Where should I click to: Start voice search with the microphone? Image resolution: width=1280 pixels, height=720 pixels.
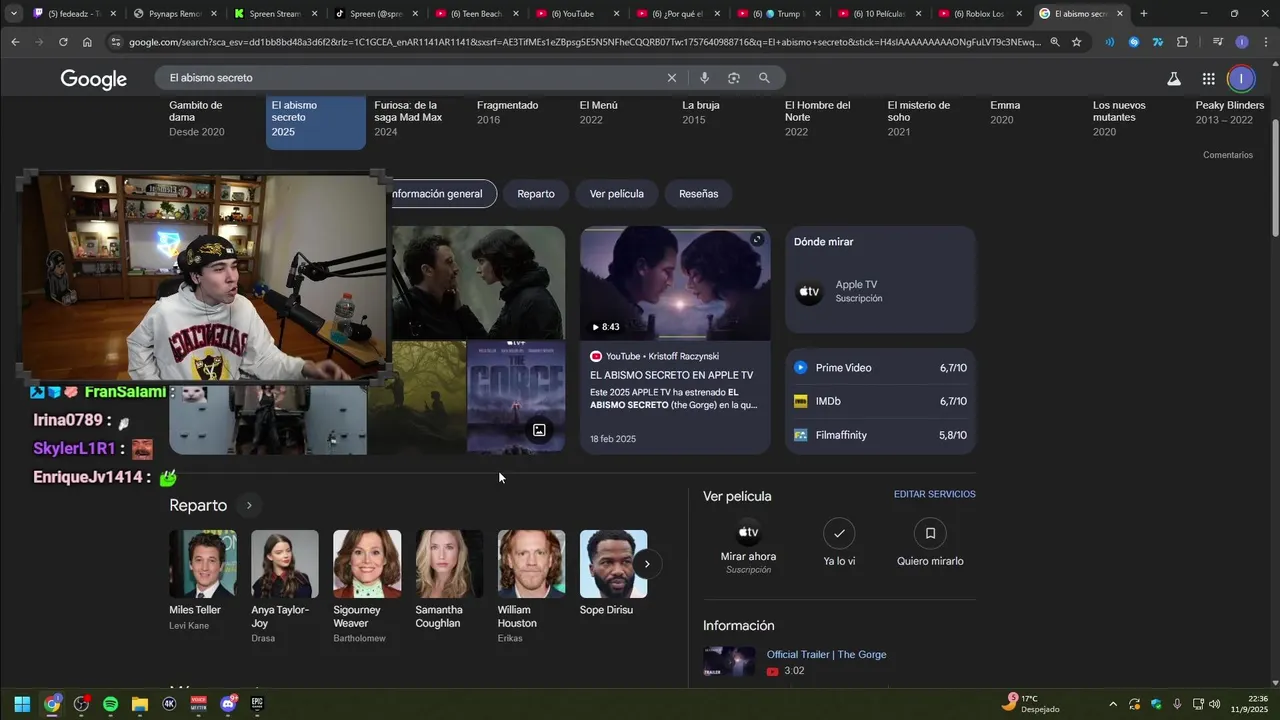point(704,78)
